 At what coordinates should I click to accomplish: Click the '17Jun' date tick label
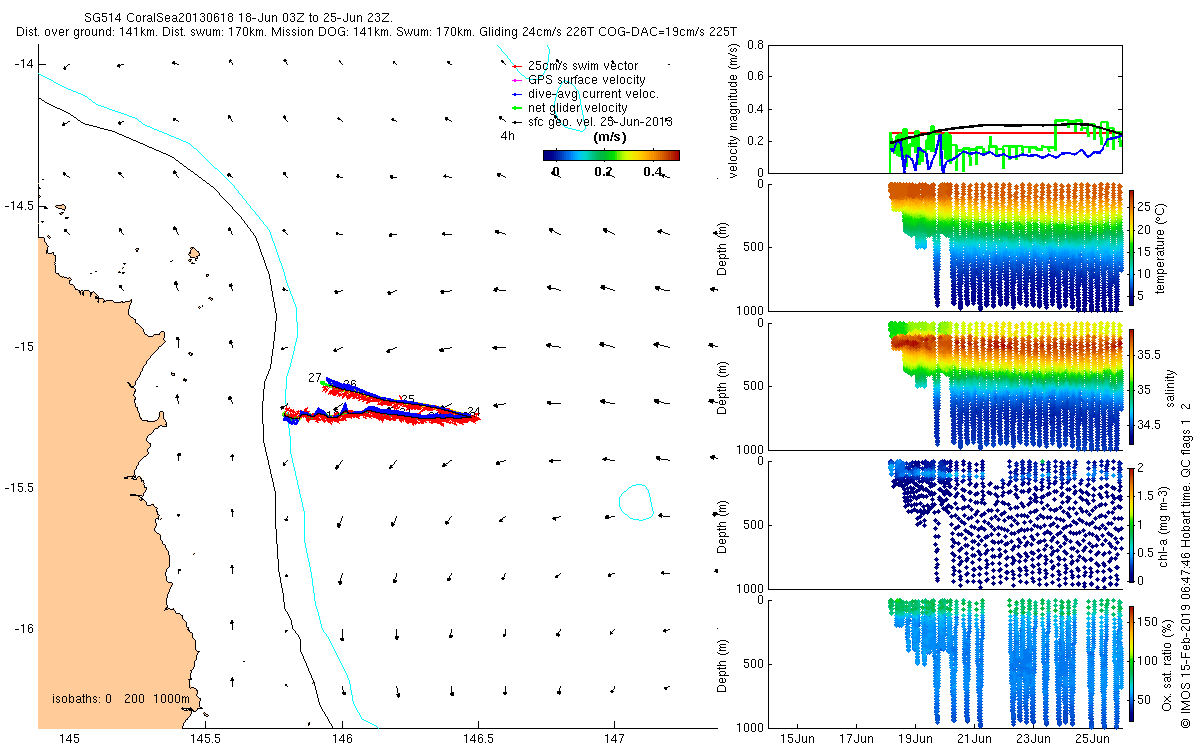click(858, 739)
